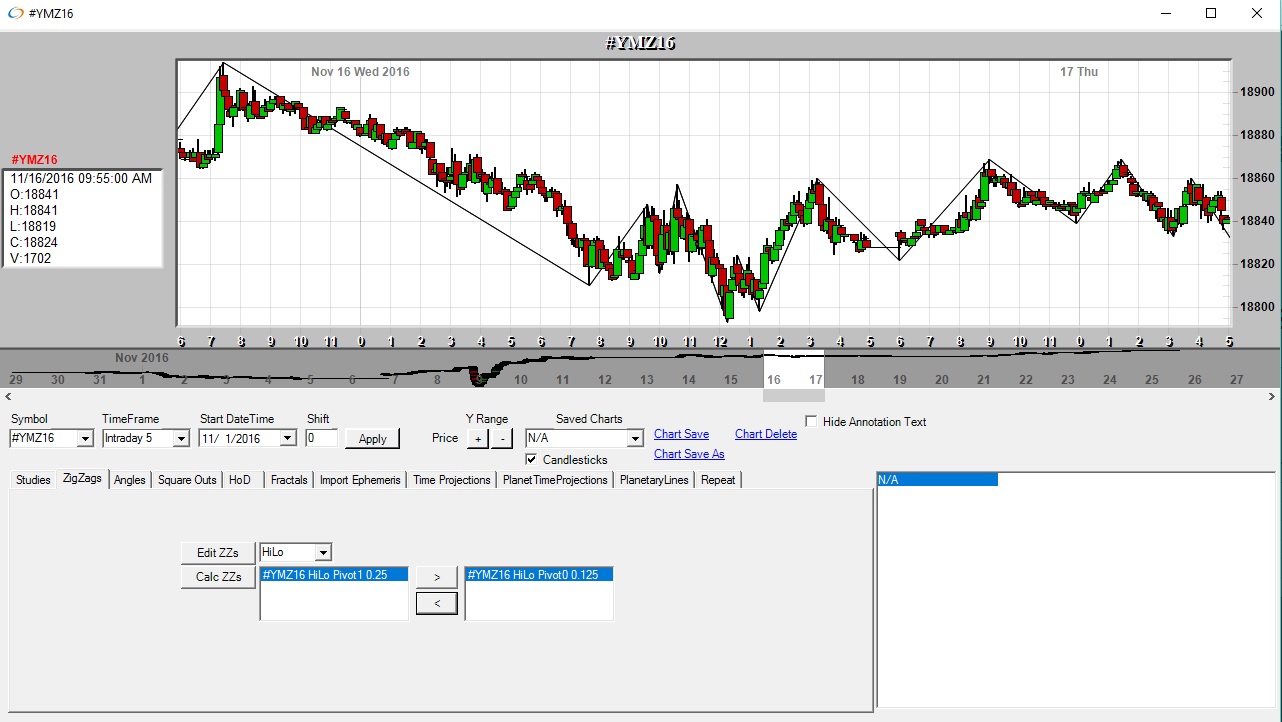Viewport: 1282px width, 722px height.
Task: Click the left arrow move button
Action: (x=436, y=603)
